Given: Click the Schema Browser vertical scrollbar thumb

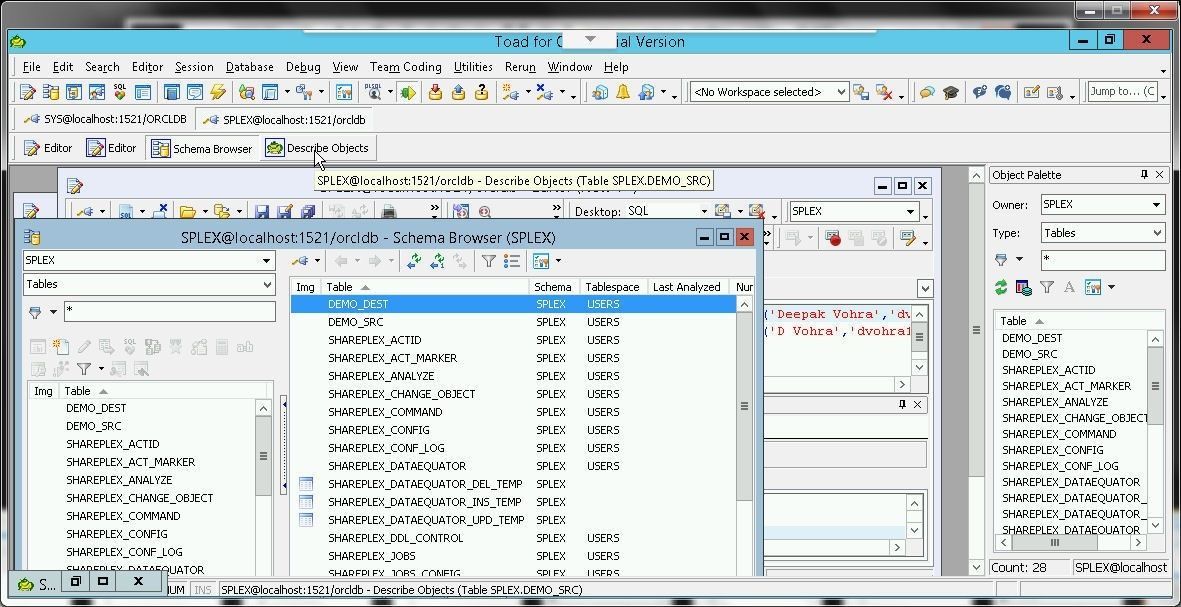Looking at the screenshot, I should (x=744, y=407).
